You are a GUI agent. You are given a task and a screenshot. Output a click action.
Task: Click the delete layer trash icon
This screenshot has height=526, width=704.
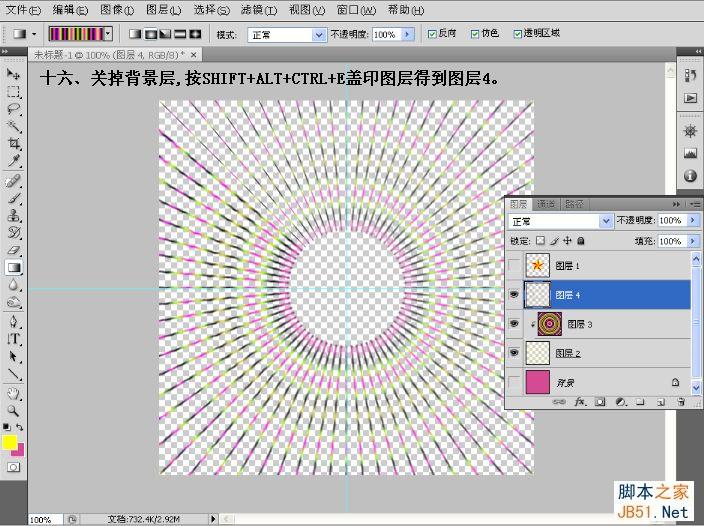click(x=681, y=402)
